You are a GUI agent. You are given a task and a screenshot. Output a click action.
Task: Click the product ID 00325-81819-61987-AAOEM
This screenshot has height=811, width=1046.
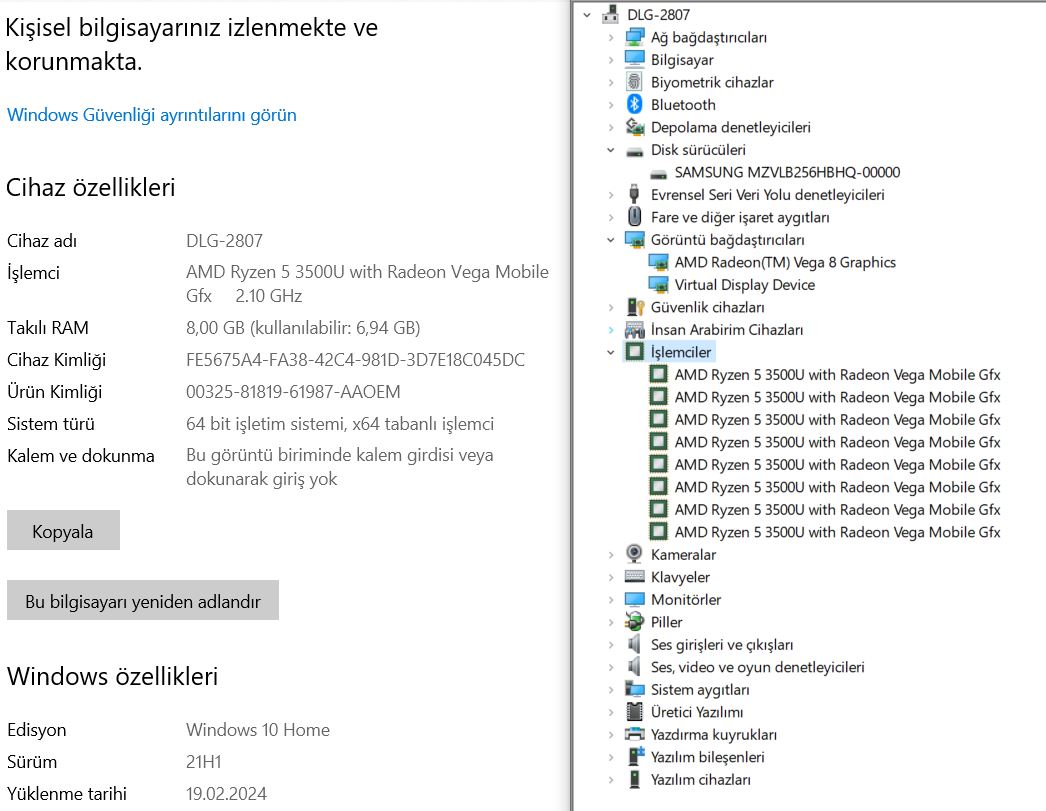pos(293,392)
